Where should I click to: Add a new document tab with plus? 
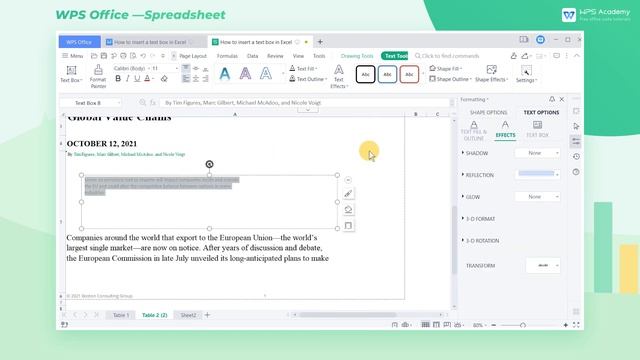[x=320, y=42]
